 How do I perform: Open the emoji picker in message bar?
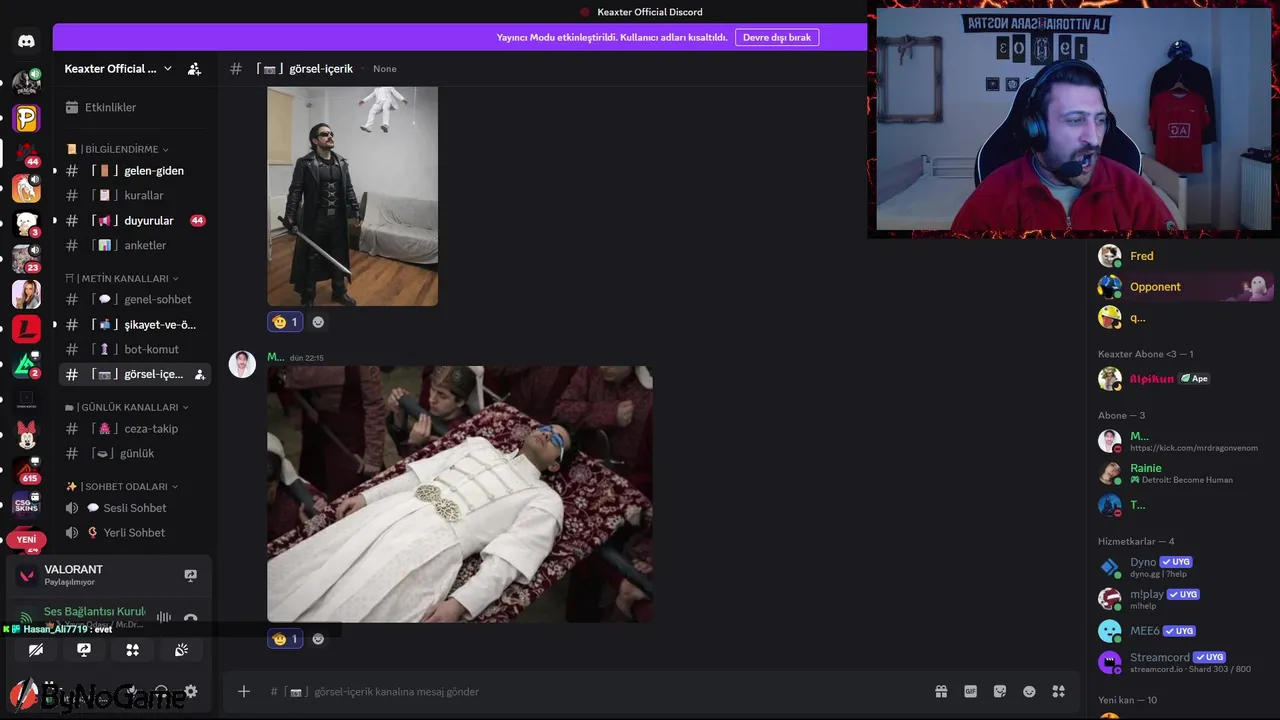tap(1029, 691)
